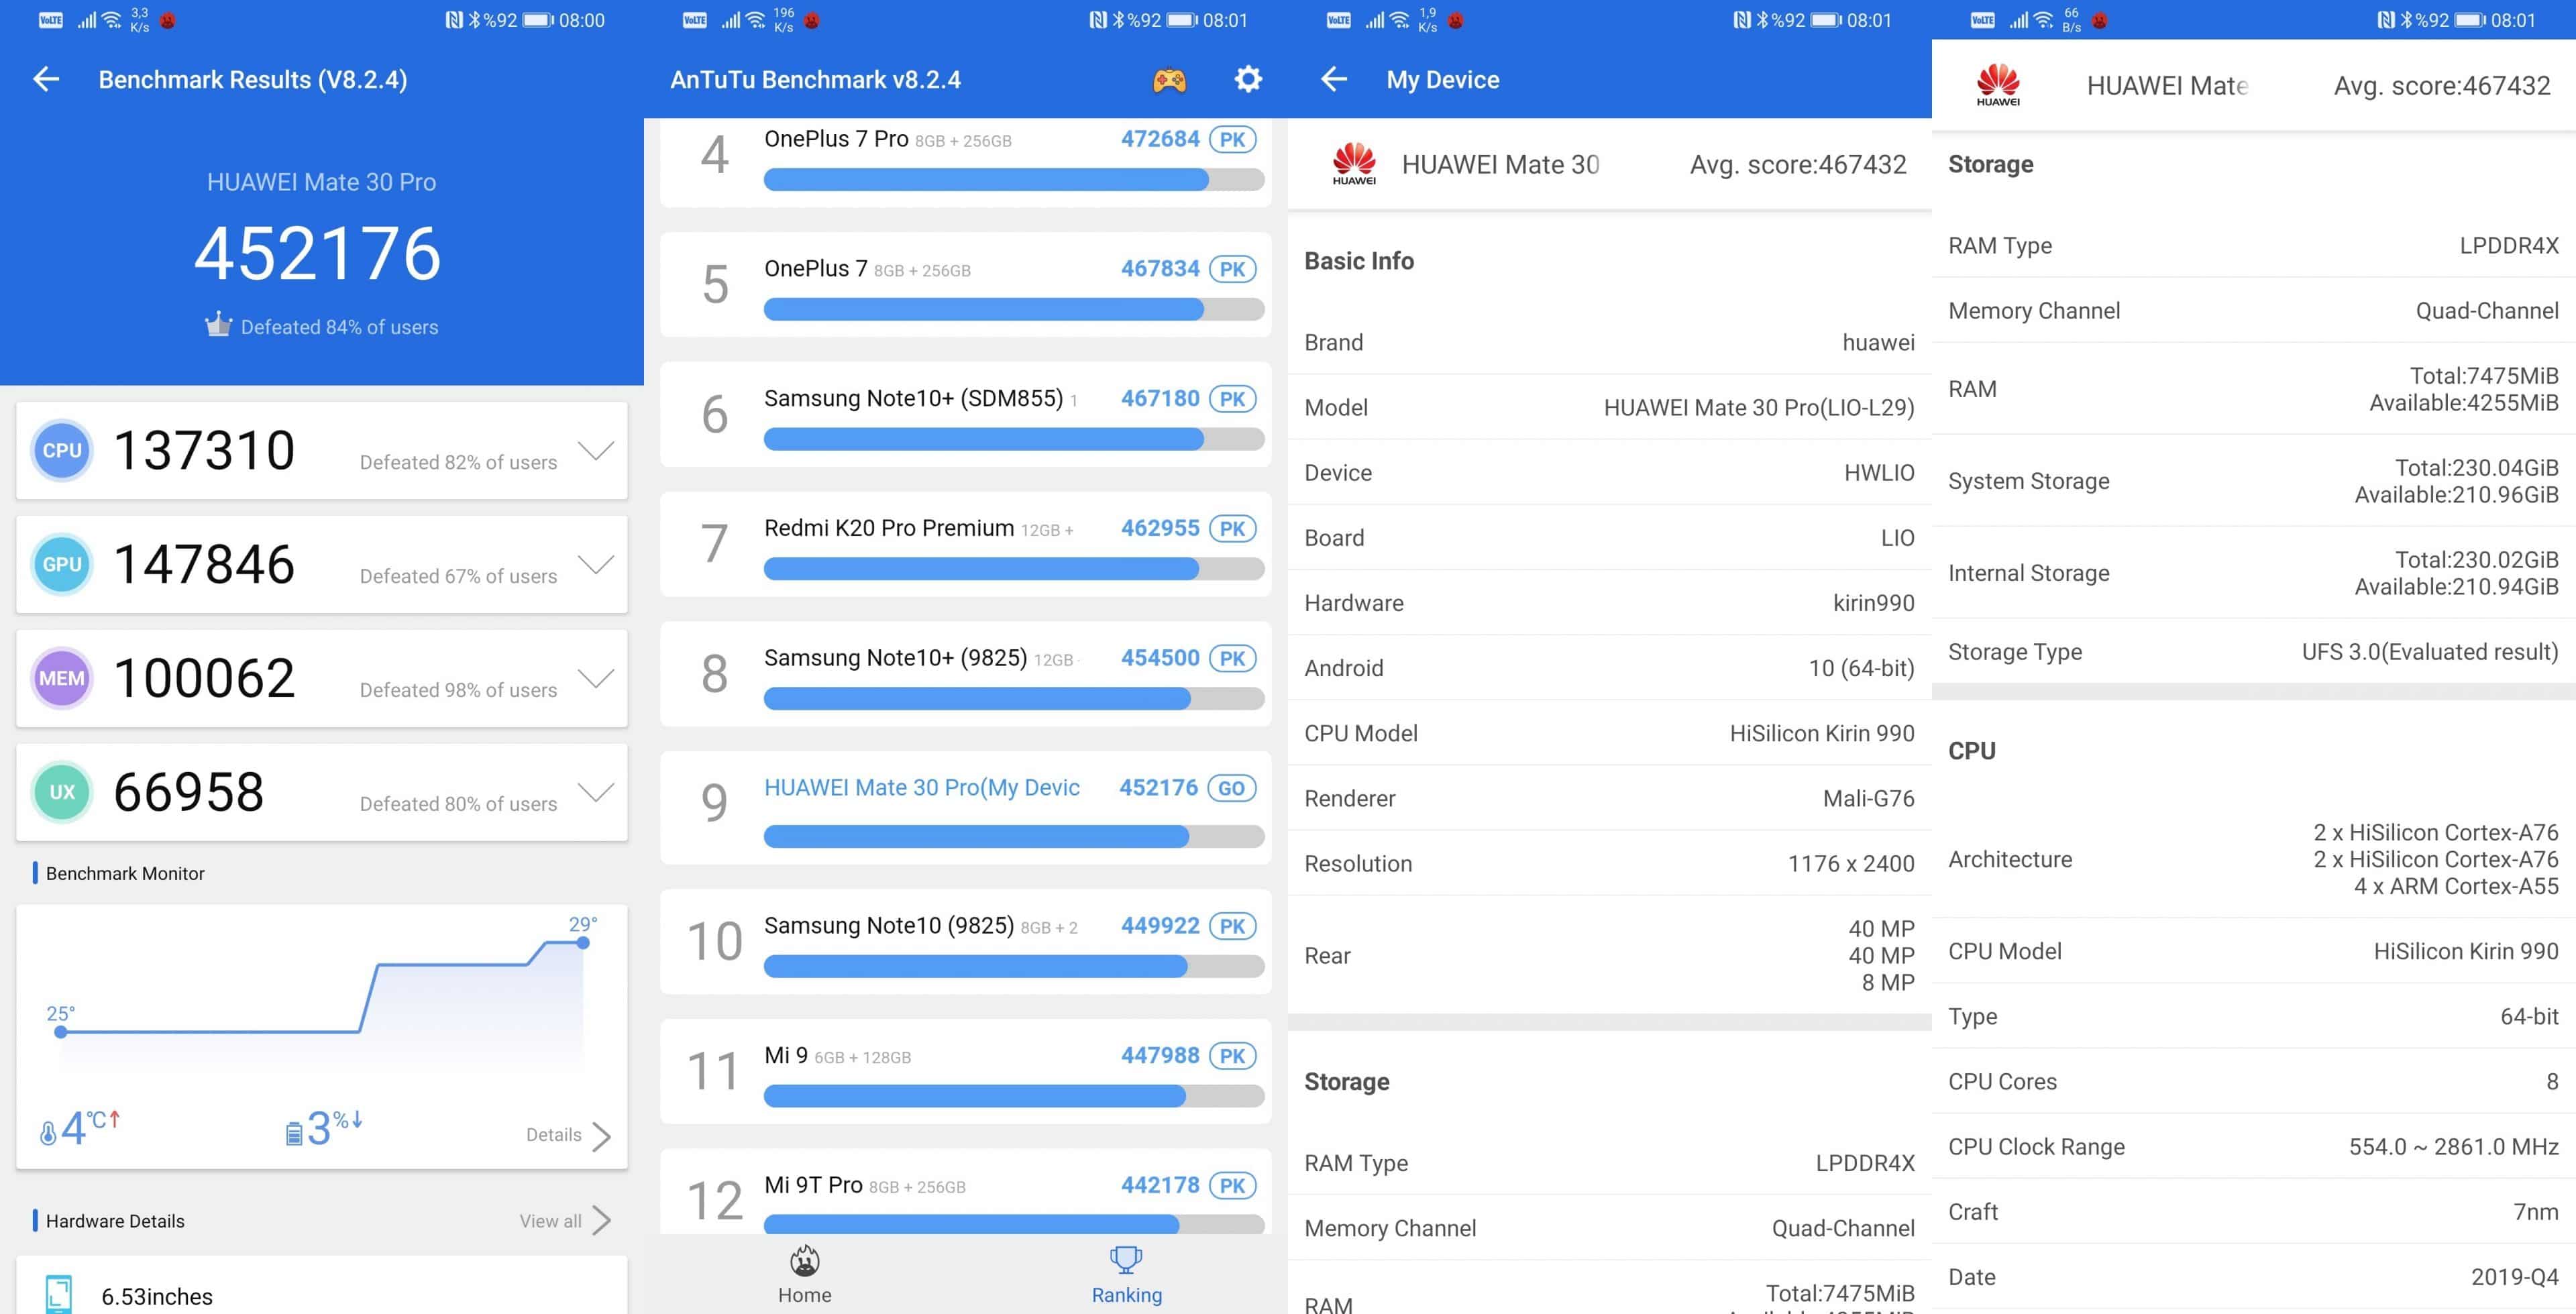
Task: Click the crown icon beside Defeated 84%
Action: pos(218,325)
